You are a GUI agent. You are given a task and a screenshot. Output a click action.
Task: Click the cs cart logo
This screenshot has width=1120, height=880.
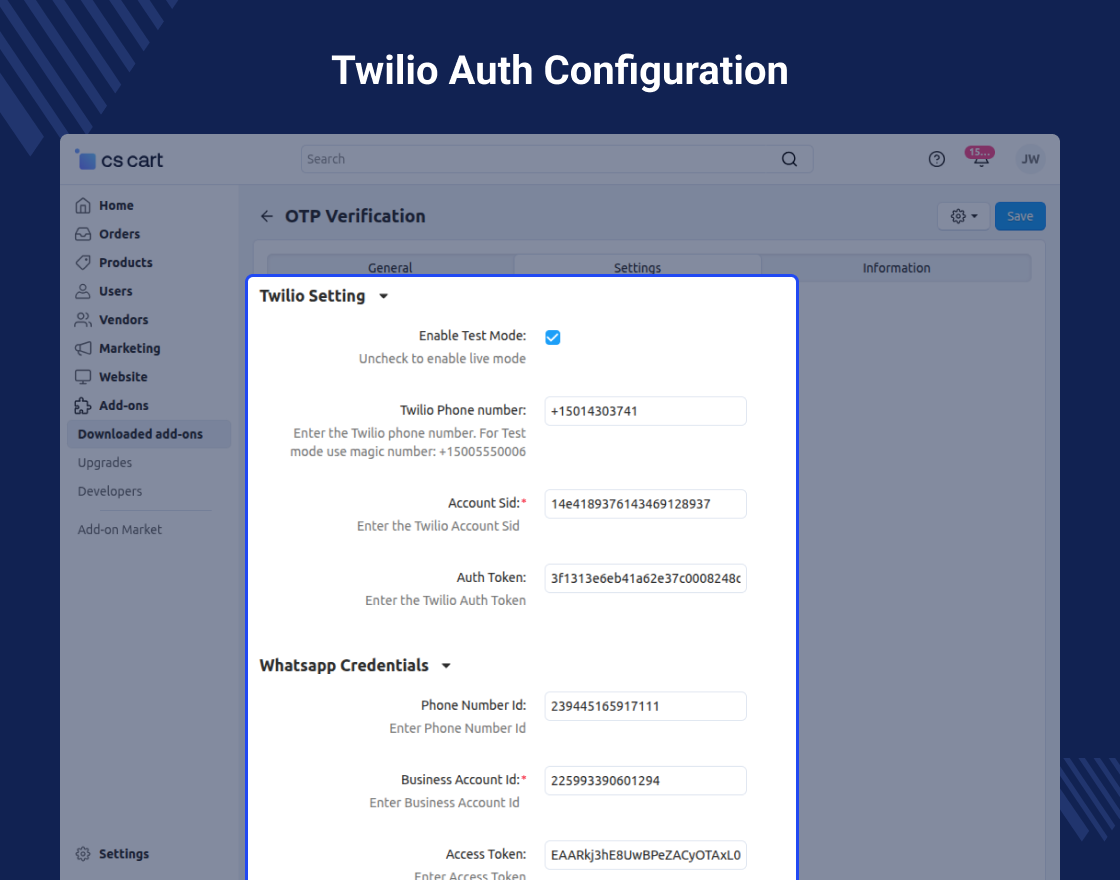pos(119,160)
